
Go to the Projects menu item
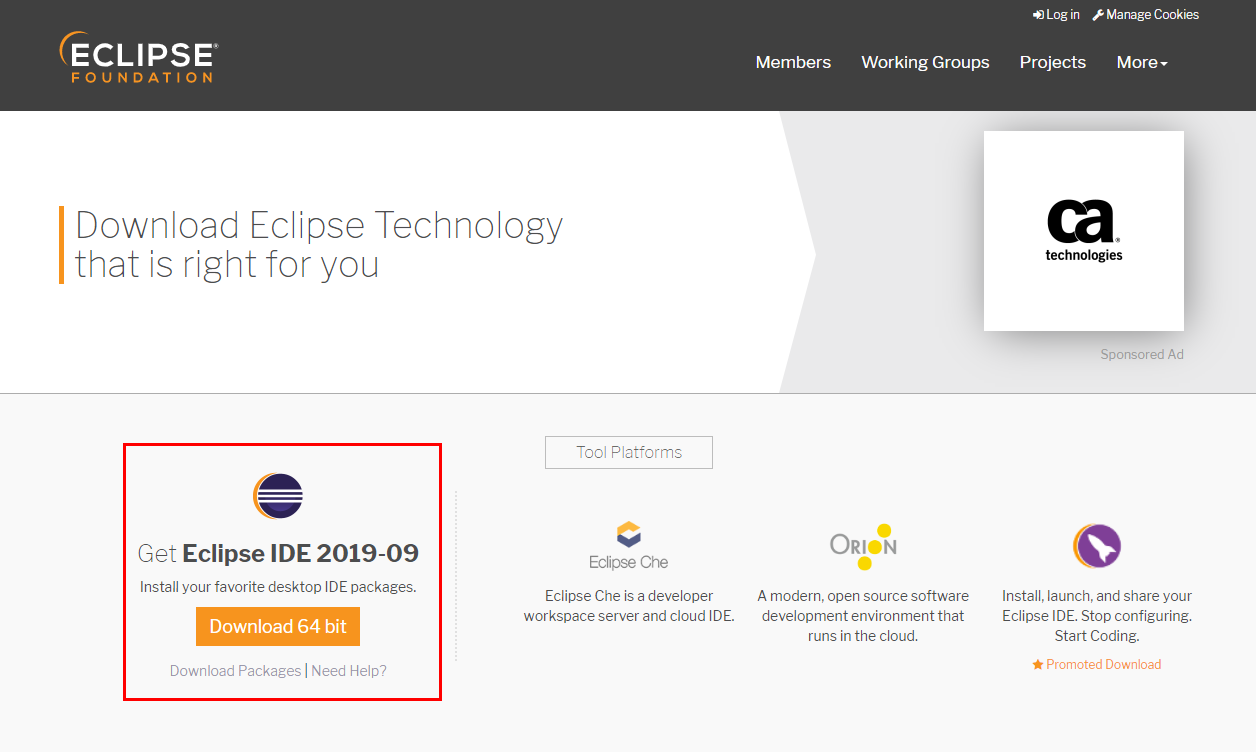point(1053,62)
